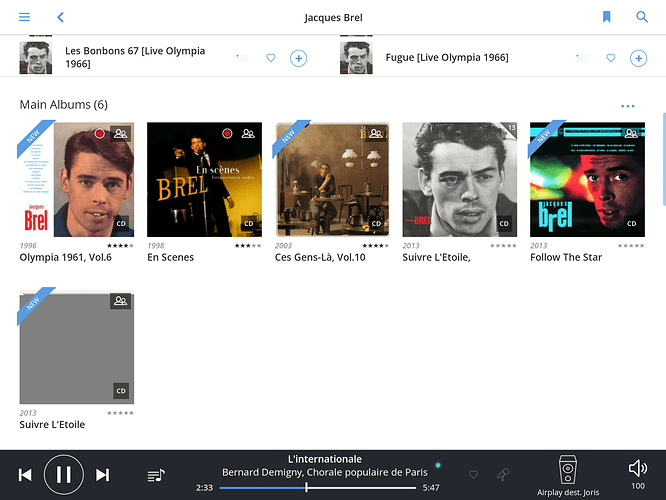The height and width of the screenshot is (500, 666).
Task: Click CD badge on Suivre L'Etoile, Brel portrait
Action: [504, 223]
